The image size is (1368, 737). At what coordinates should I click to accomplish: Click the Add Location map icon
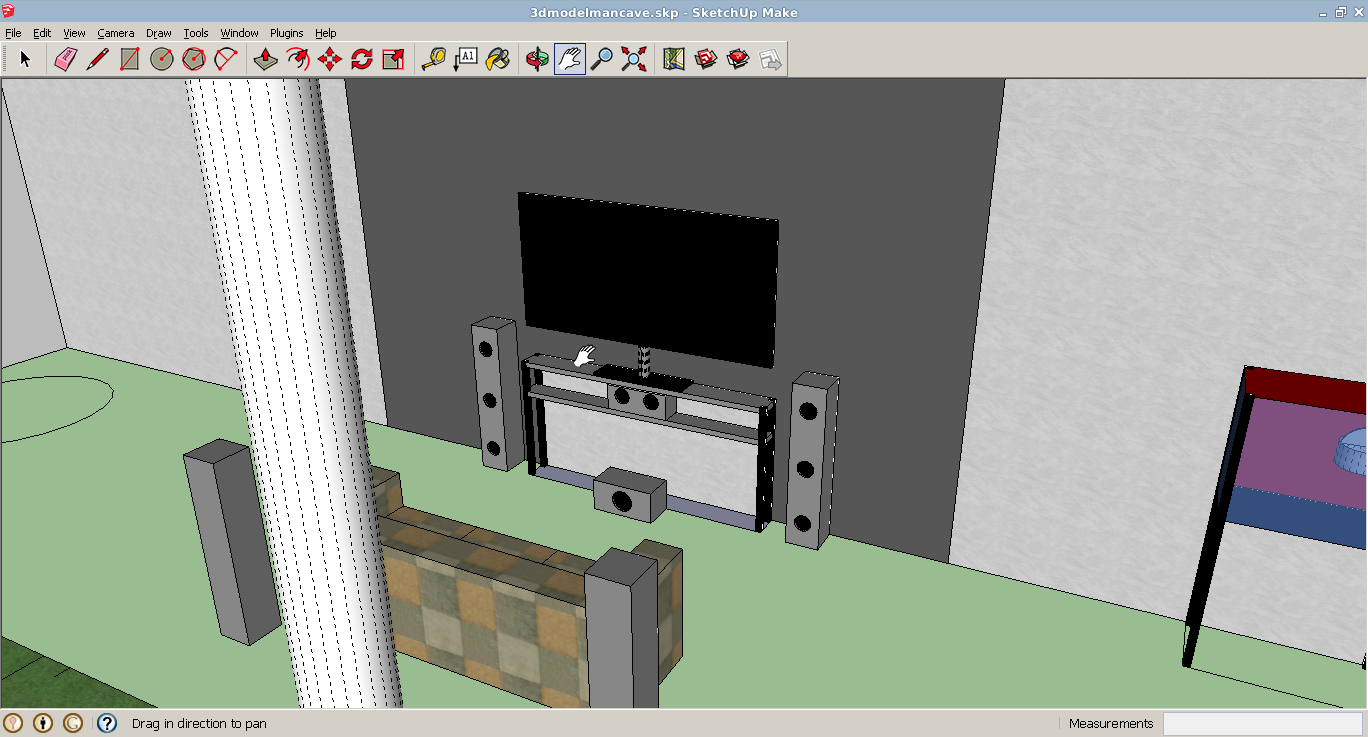pos(673,59)
